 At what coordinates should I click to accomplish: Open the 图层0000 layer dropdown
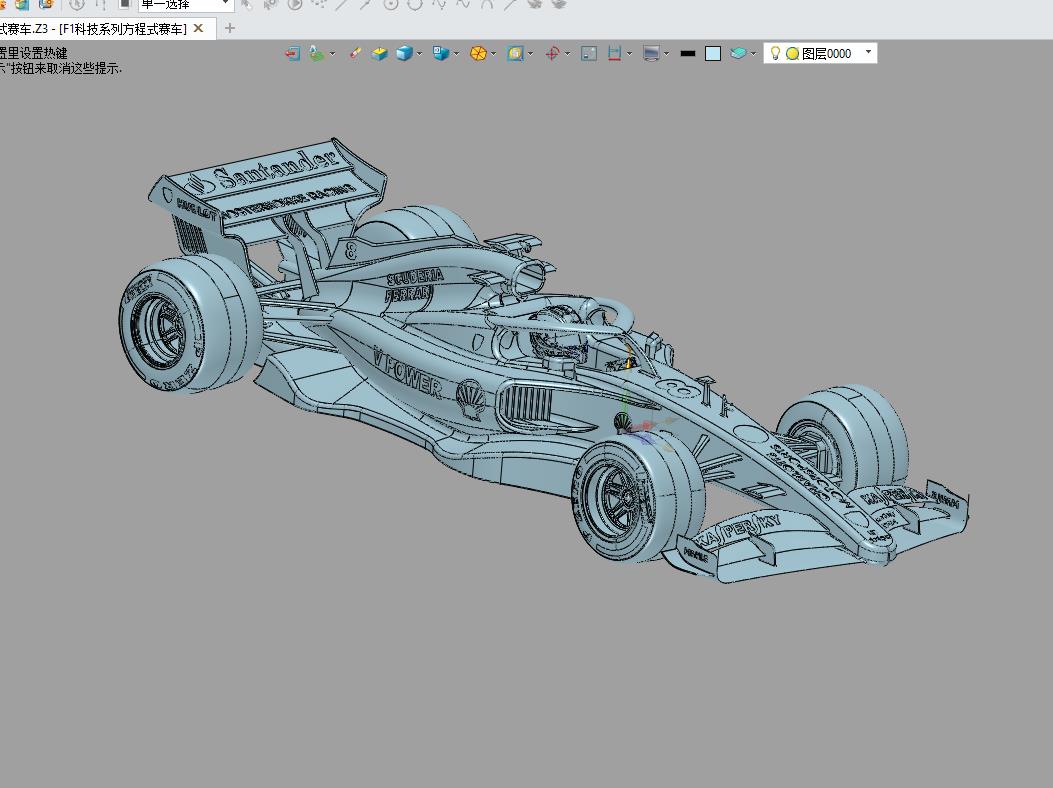pos(867,52)
